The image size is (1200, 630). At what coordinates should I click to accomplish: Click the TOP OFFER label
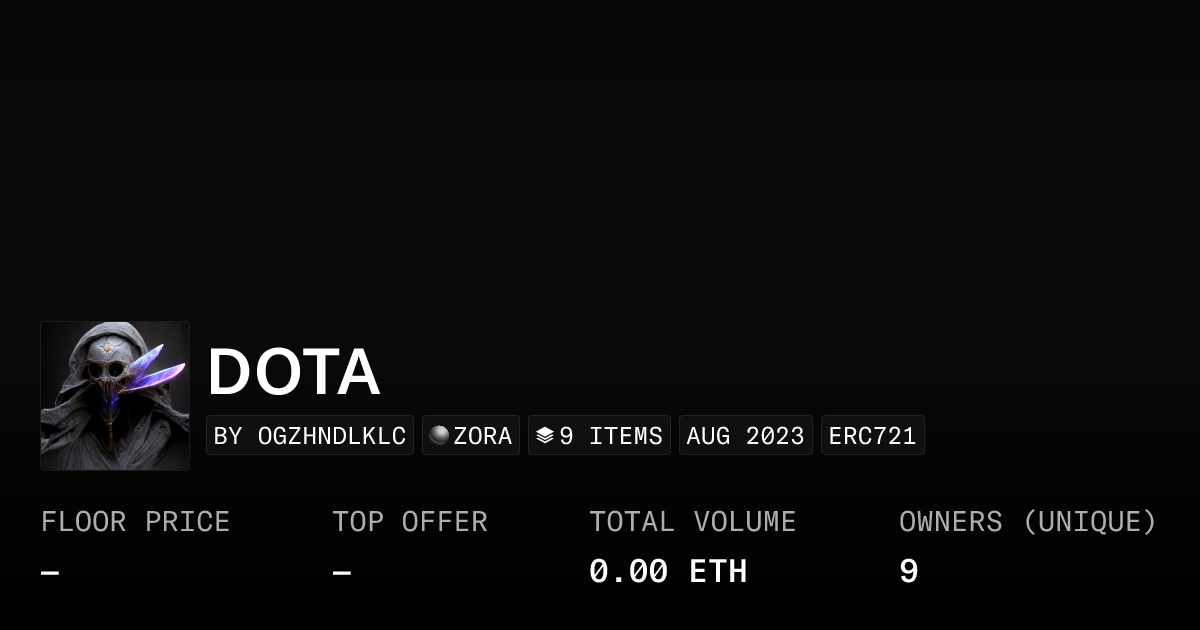[x=410, y=522]
